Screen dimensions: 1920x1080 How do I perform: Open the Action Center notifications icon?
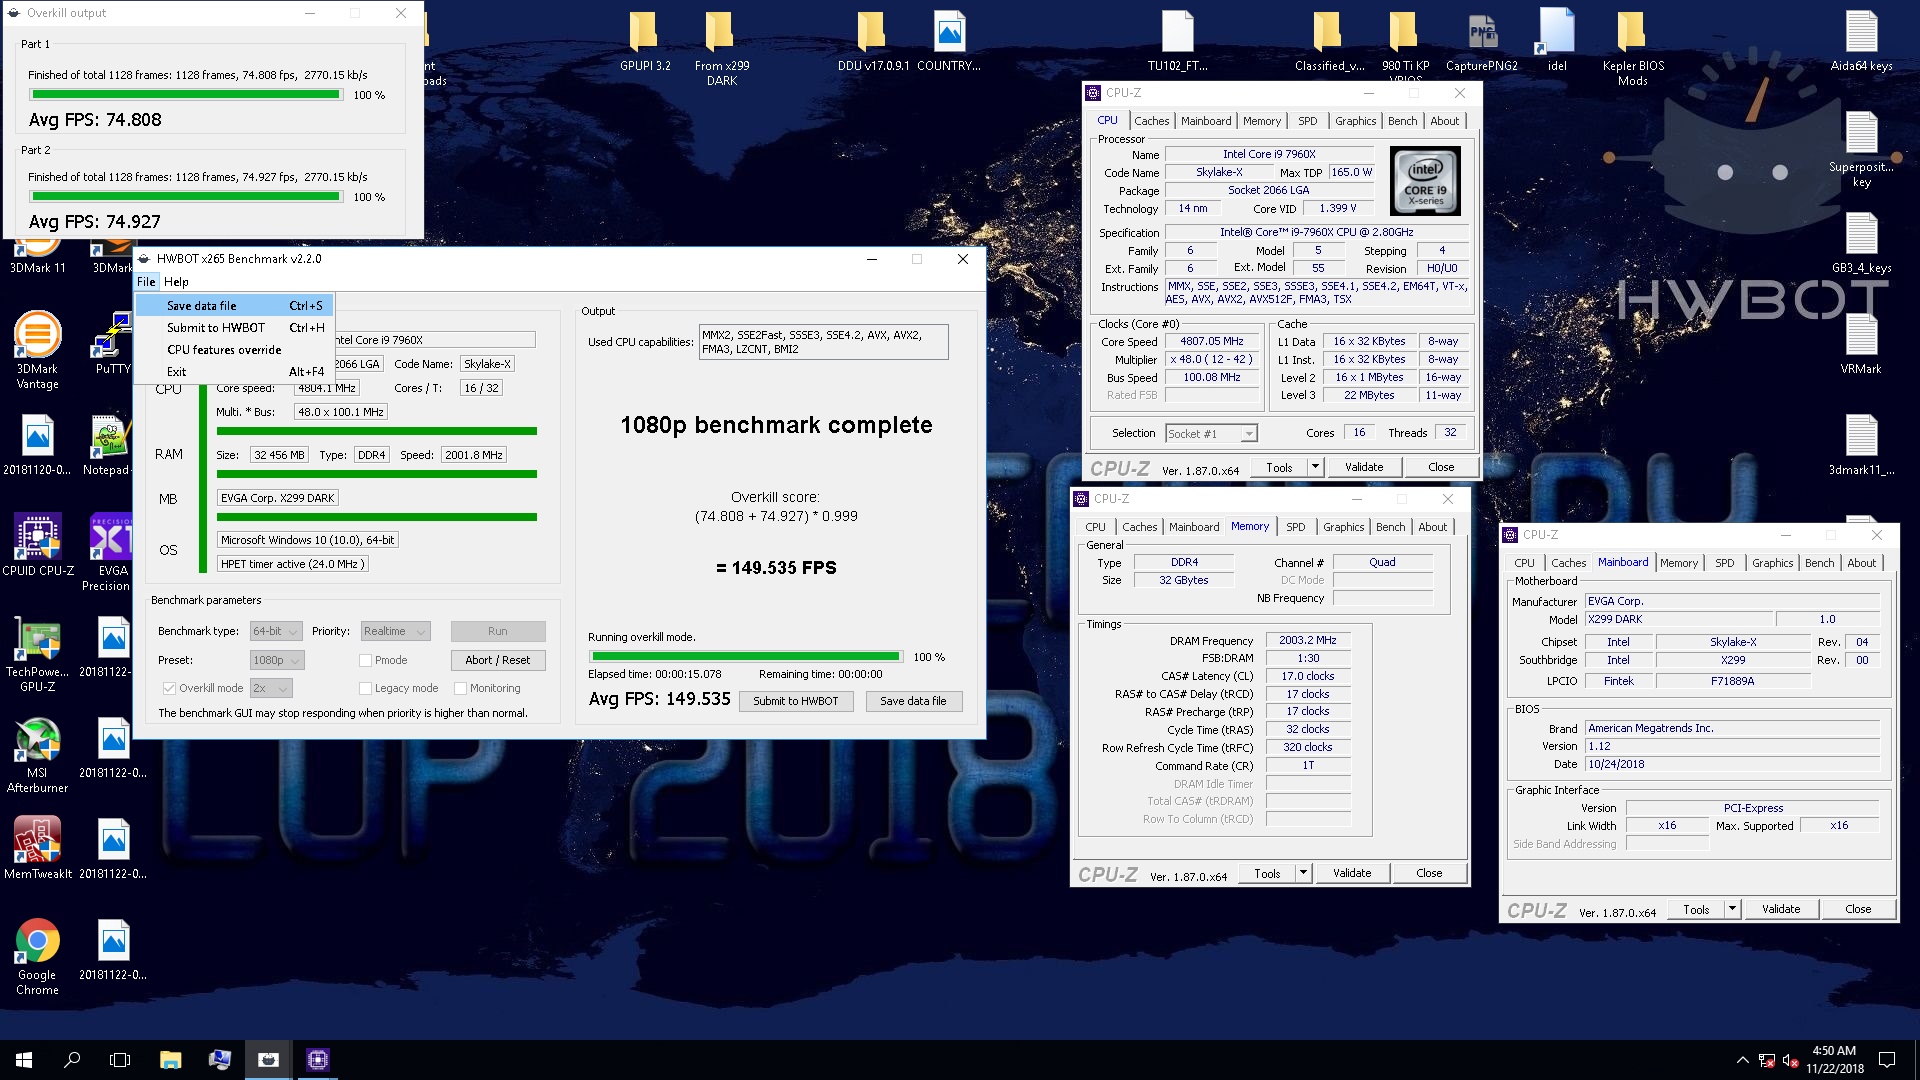click(x=1887, y=1060)
